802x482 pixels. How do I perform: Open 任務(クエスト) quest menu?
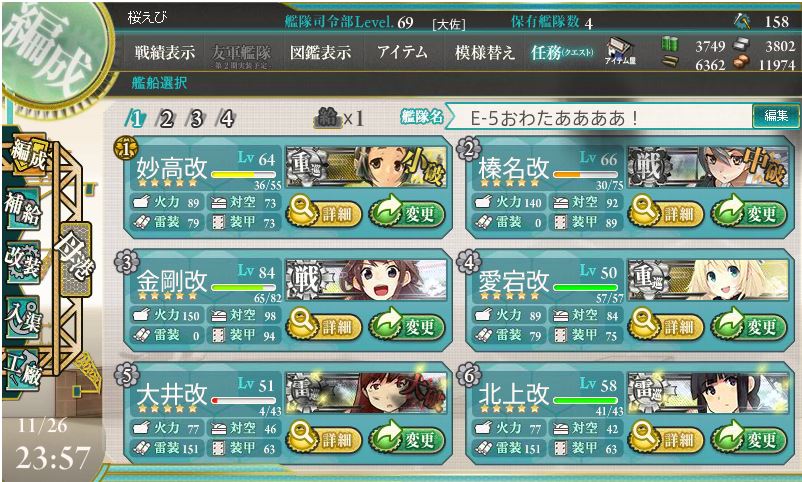tap(562, 52)
